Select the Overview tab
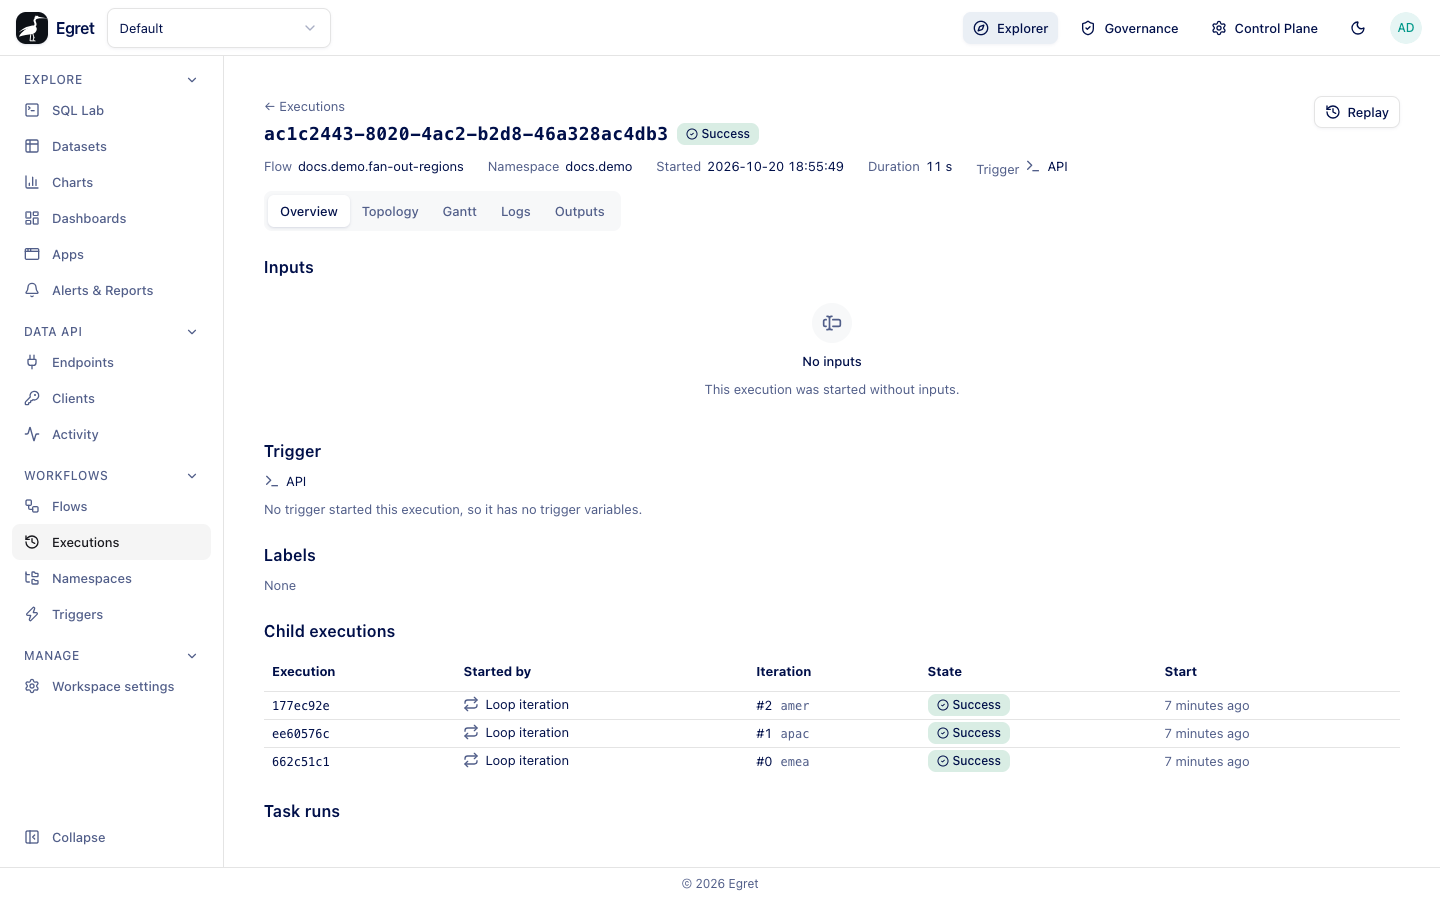The height and width of the screenshot is (900, 1440). [x=309, y=211]
